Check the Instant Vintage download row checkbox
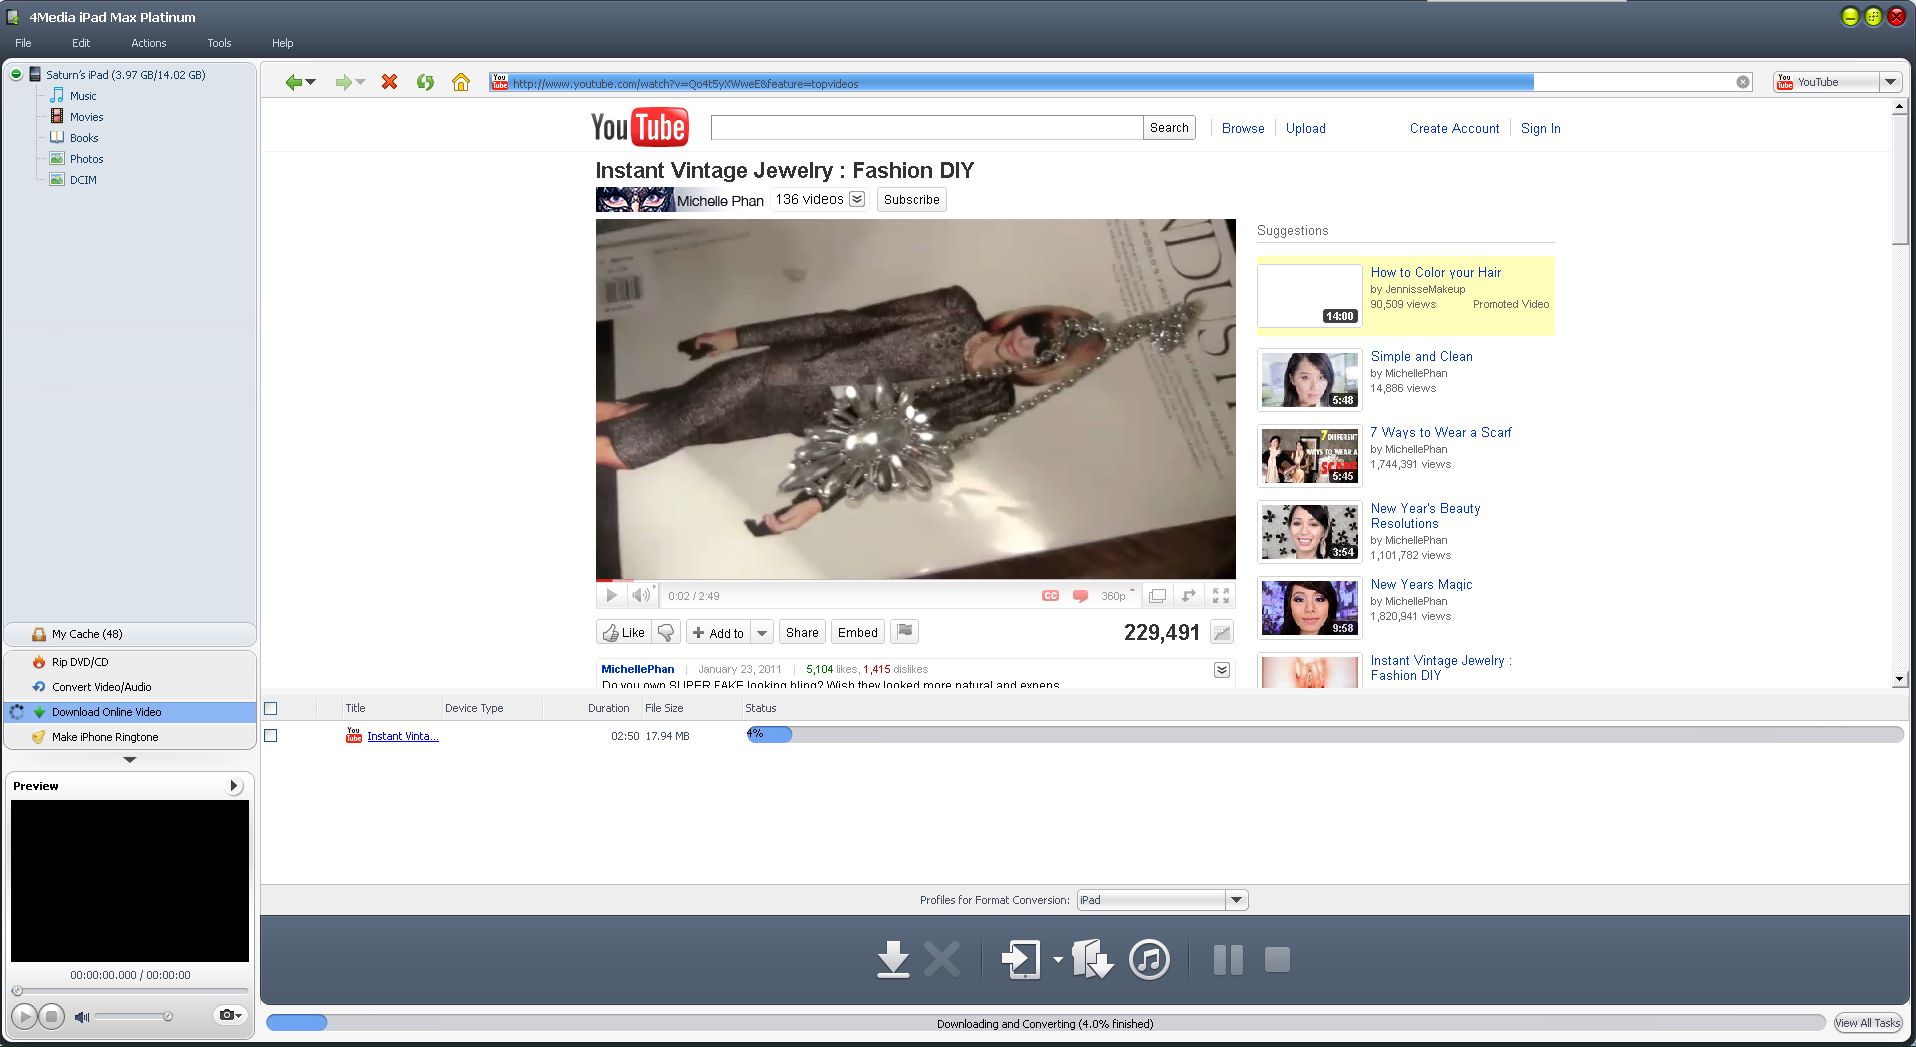 tap(270, 736)
